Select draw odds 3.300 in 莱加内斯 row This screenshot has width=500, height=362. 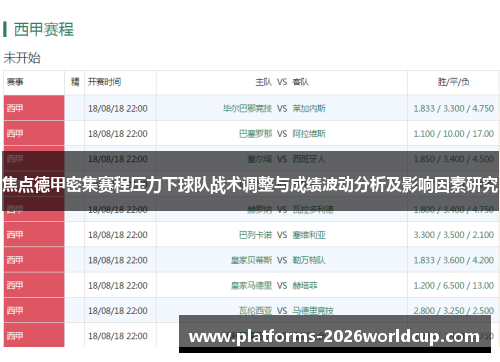coord(453,108)
